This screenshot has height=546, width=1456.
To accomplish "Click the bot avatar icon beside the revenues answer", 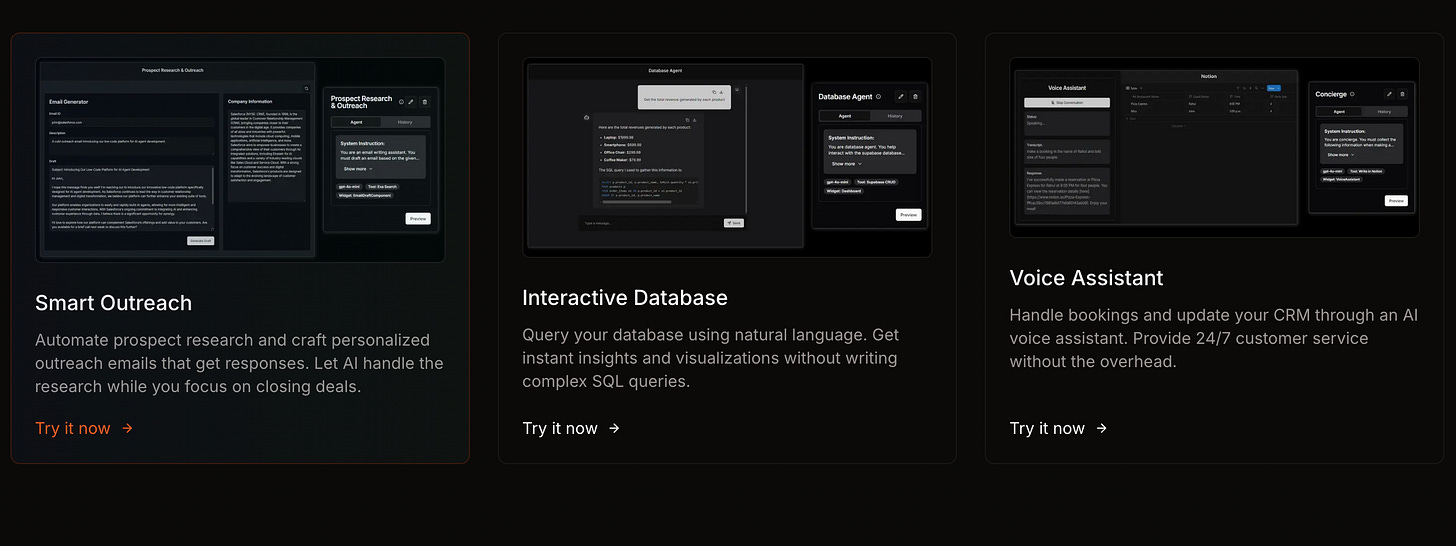I will point(586,117).
